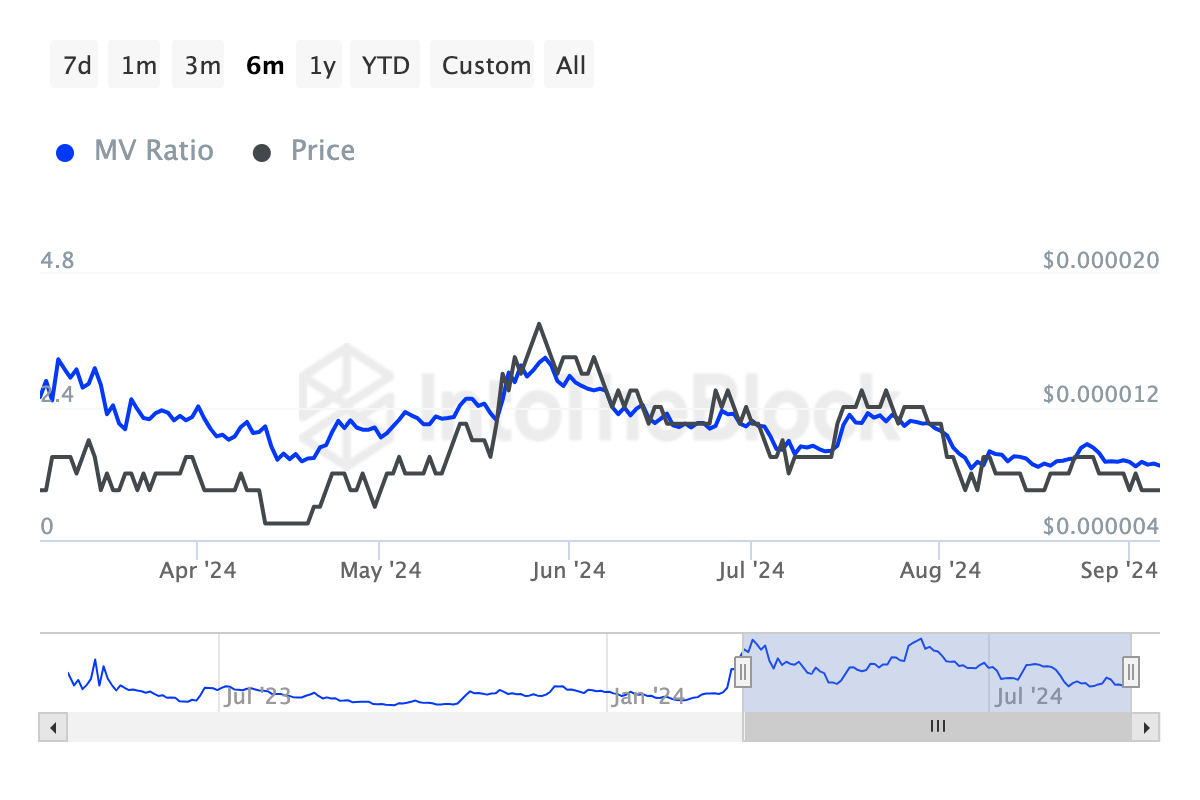
Task: Show All historical data
Action: tap(571, 65)
